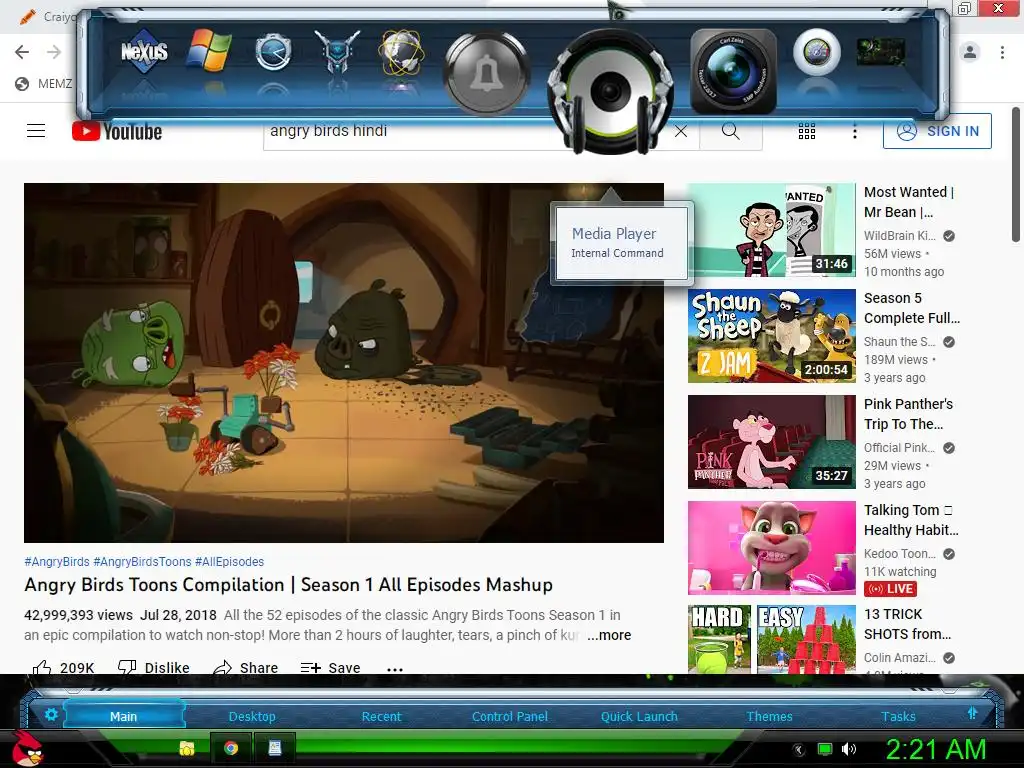Click the clock icon in the Nexus dock
Screen dimensions: 1024x768
click(x=273, y=52)
